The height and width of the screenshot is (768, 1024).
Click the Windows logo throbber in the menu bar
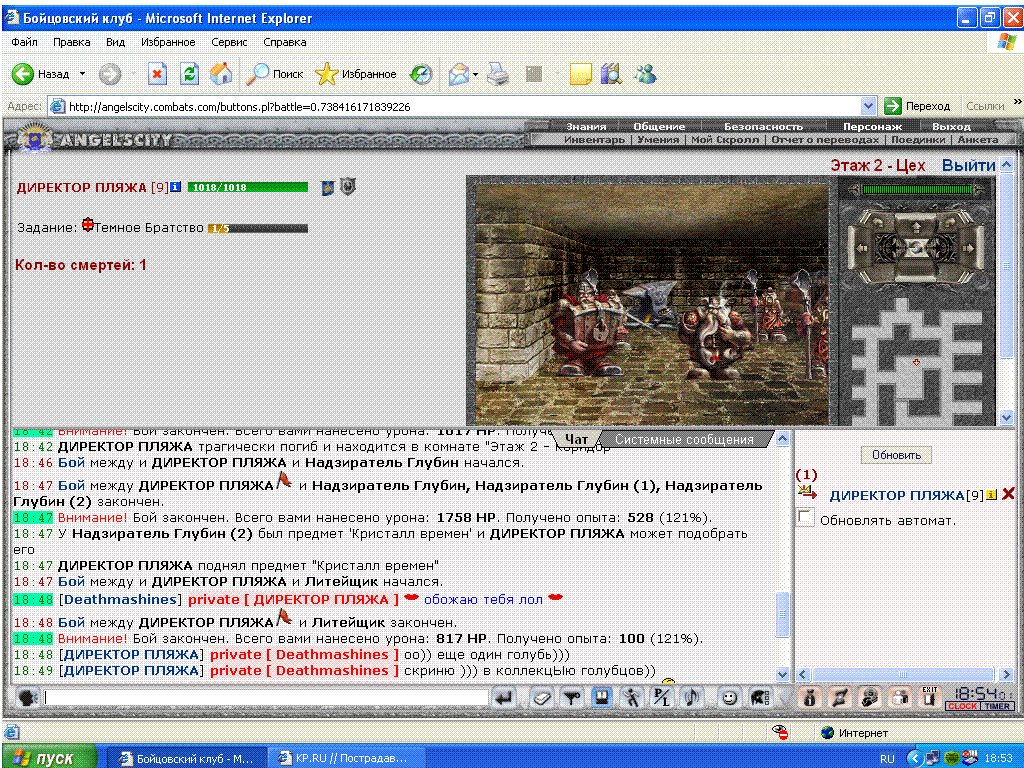(x=1006, y=42)
